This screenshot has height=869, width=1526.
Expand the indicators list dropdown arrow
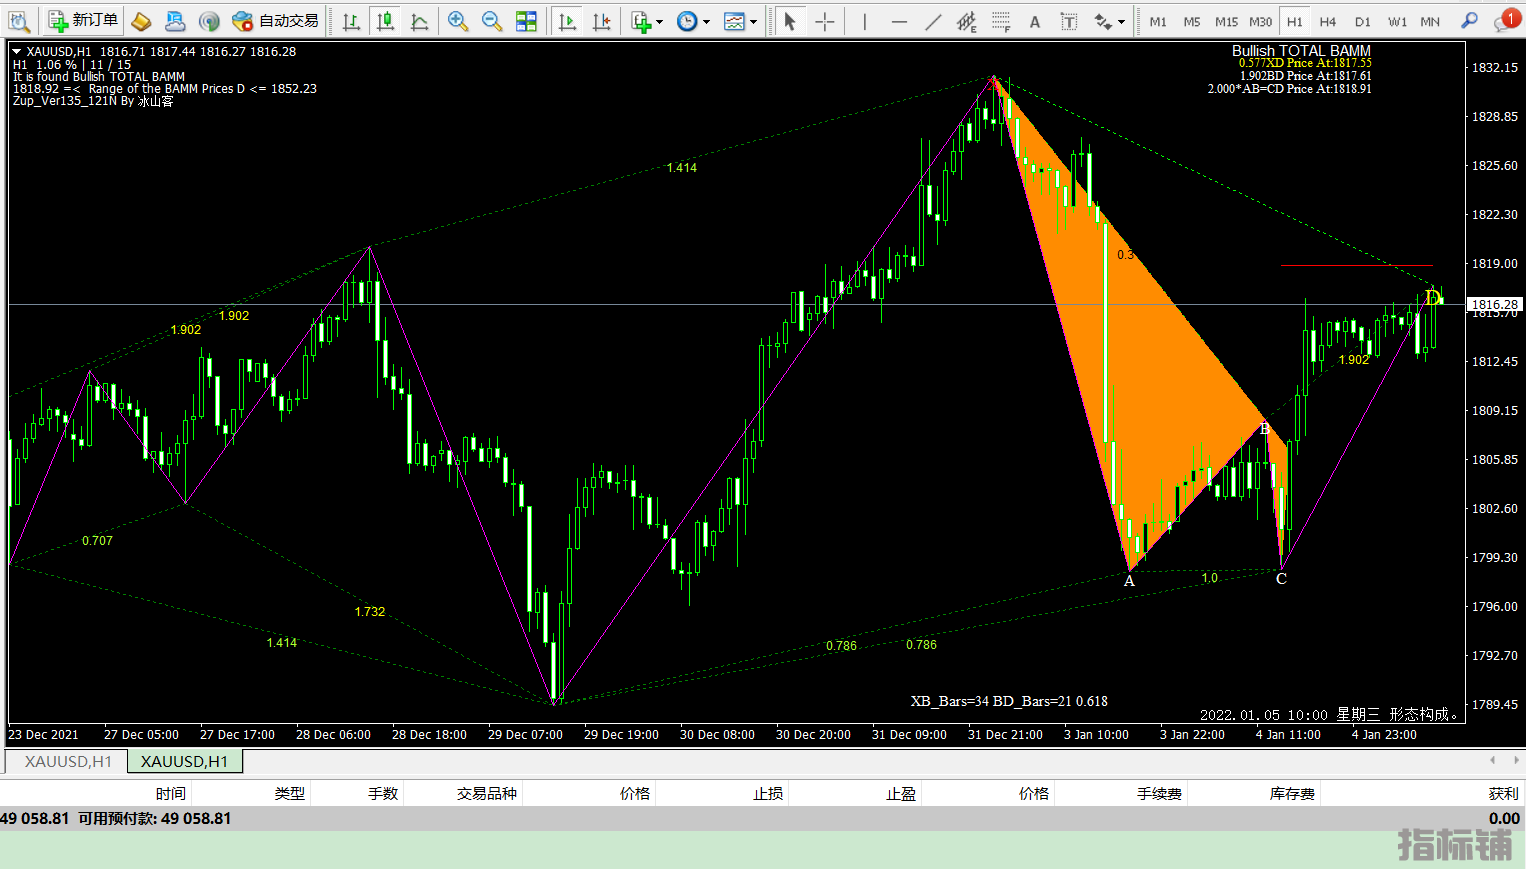point(659,21)
